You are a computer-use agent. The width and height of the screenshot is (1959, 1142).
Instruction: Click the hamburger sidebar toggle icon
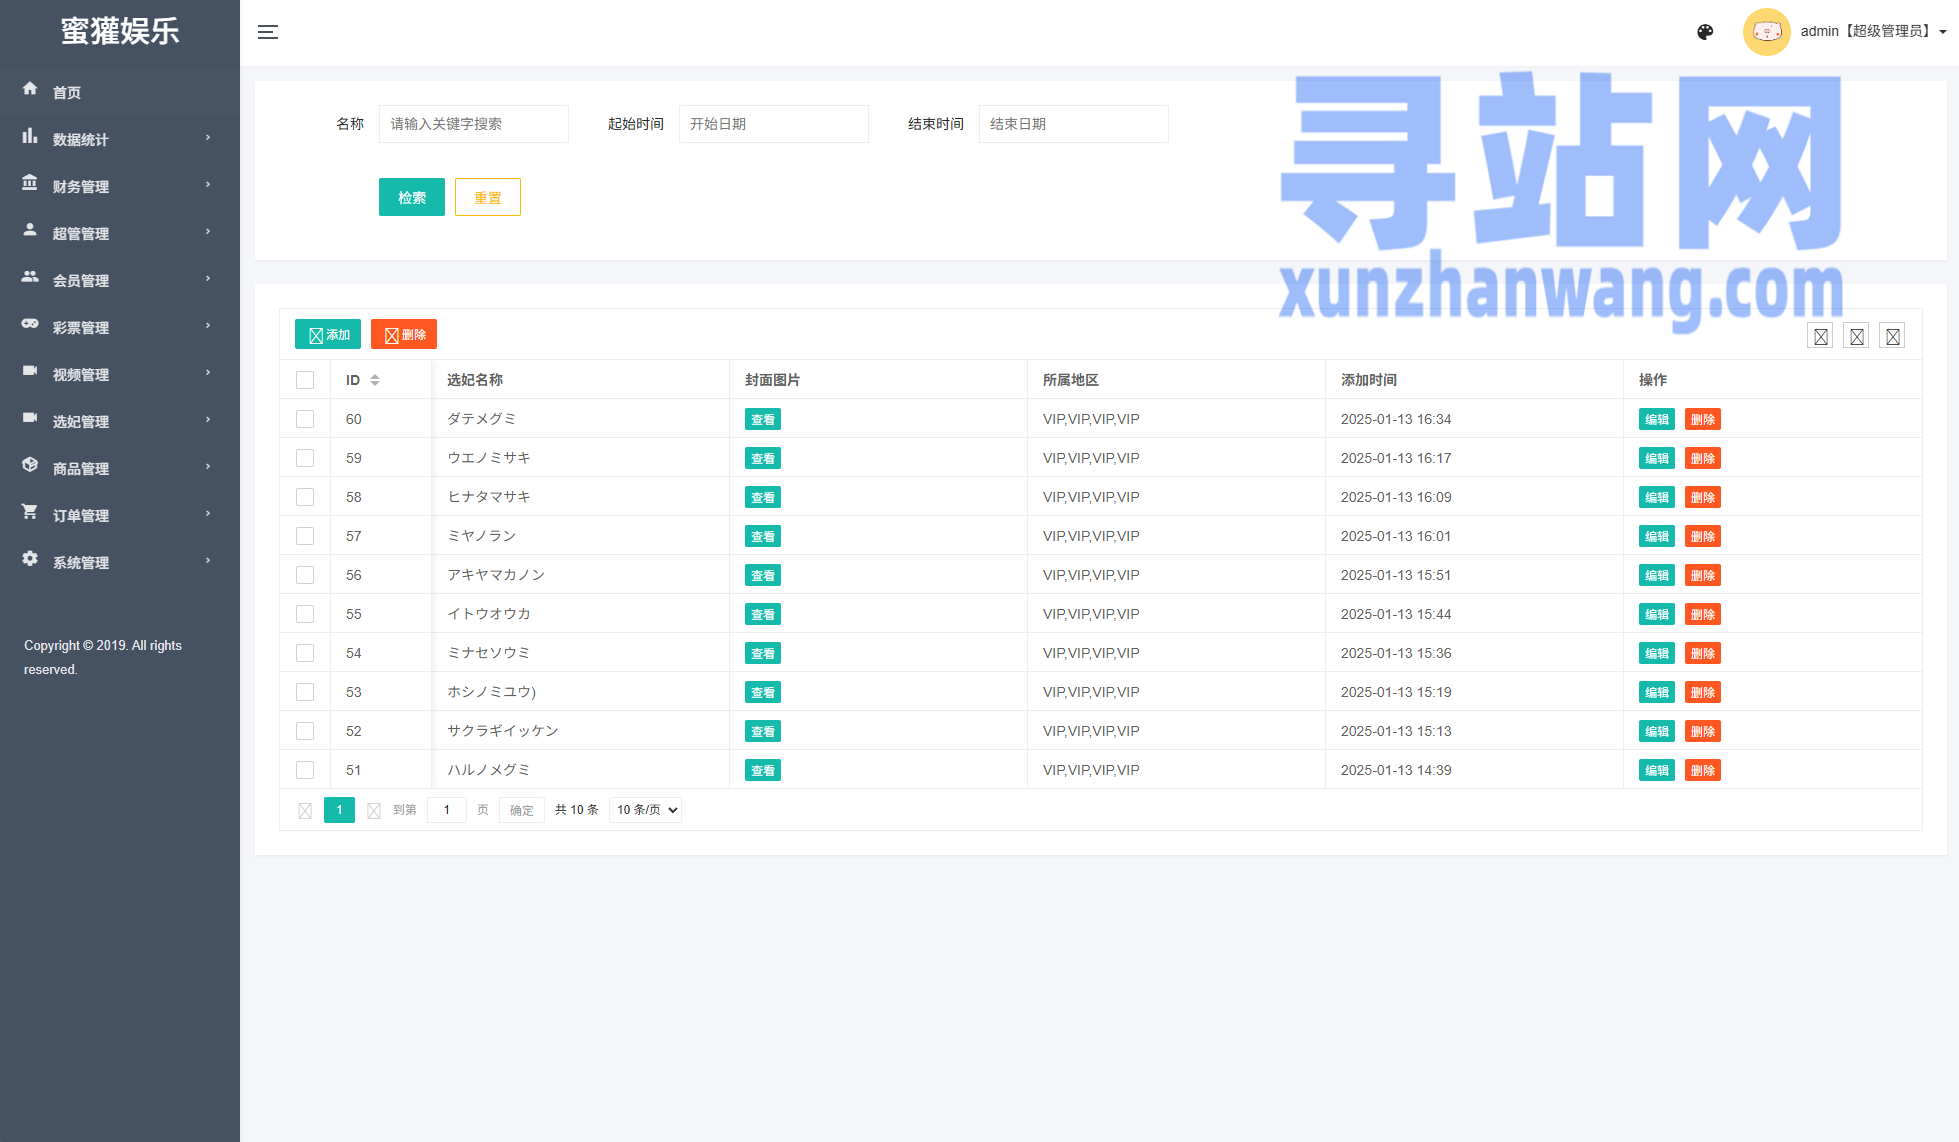pos(268,32)
